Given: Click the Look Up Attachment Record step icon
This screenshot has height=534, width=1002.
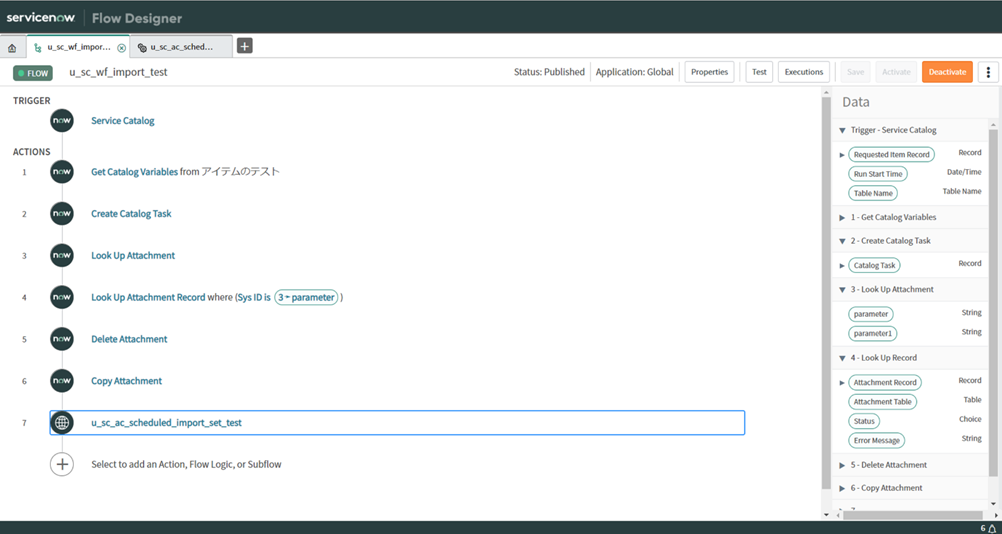Looking at the screenshot, I should tap(62, 298).
